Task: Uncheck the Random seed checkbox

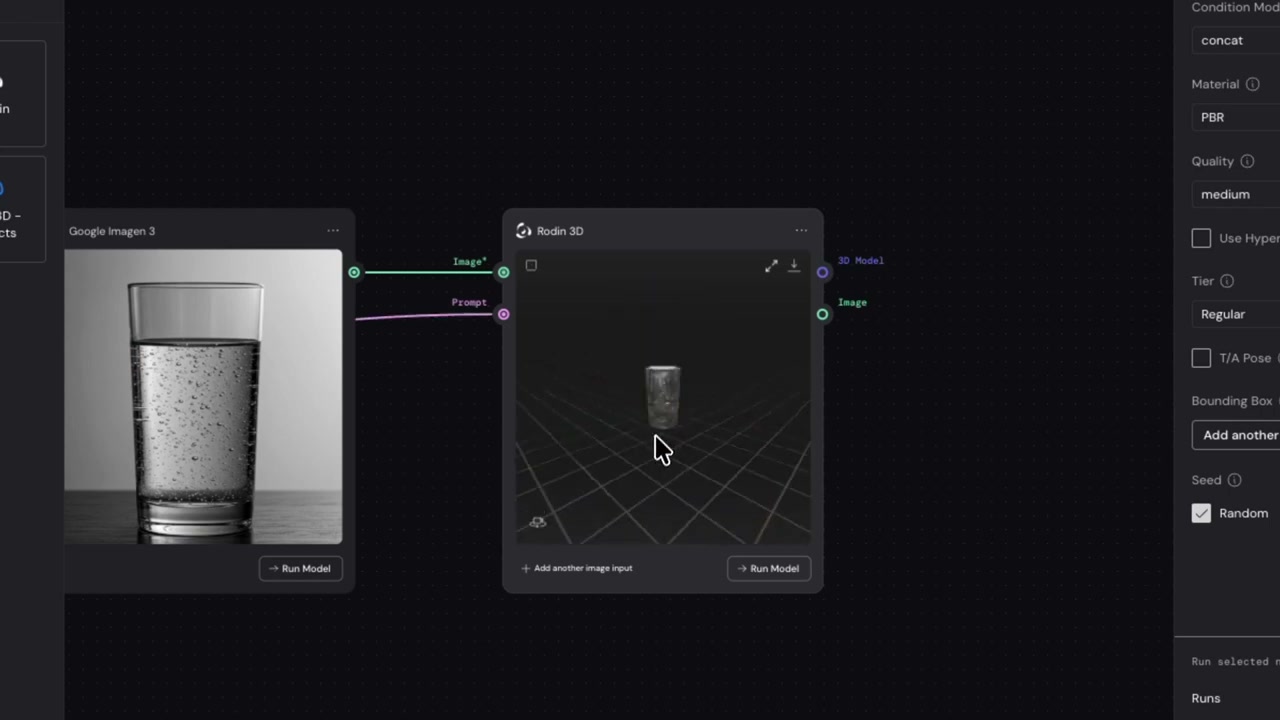Action: point(1201,513)
